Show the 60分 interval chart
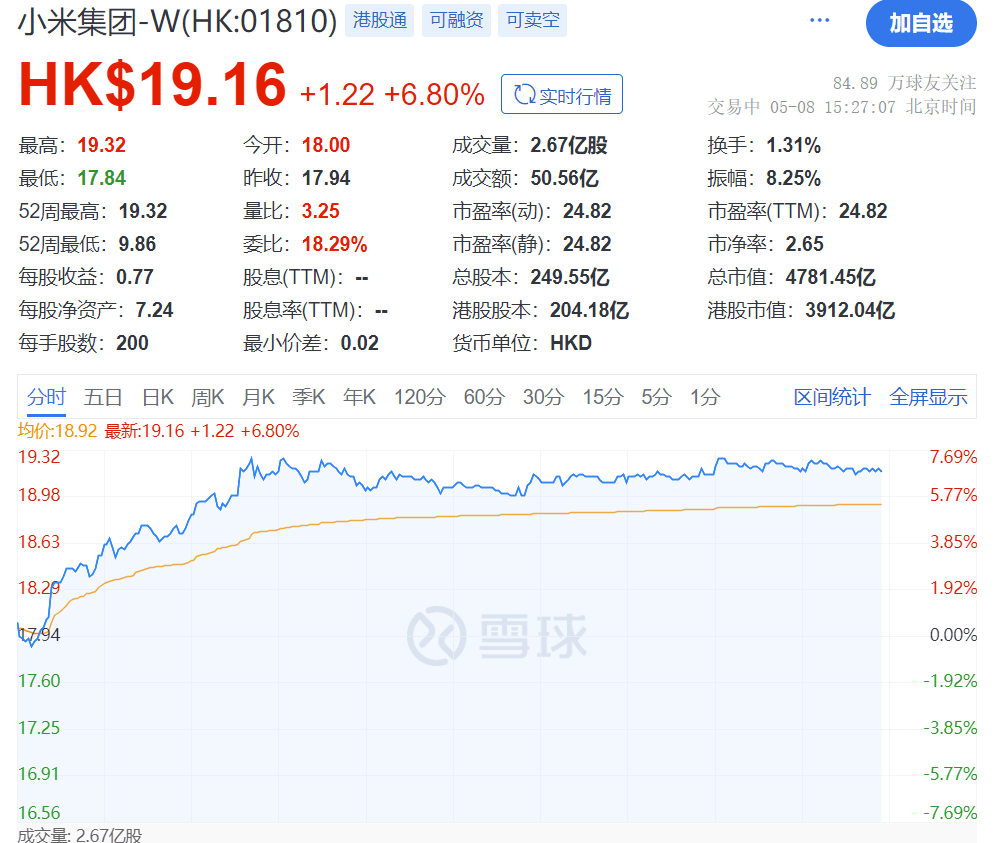The height and width of the screenshot is (843, 997). 484,397
